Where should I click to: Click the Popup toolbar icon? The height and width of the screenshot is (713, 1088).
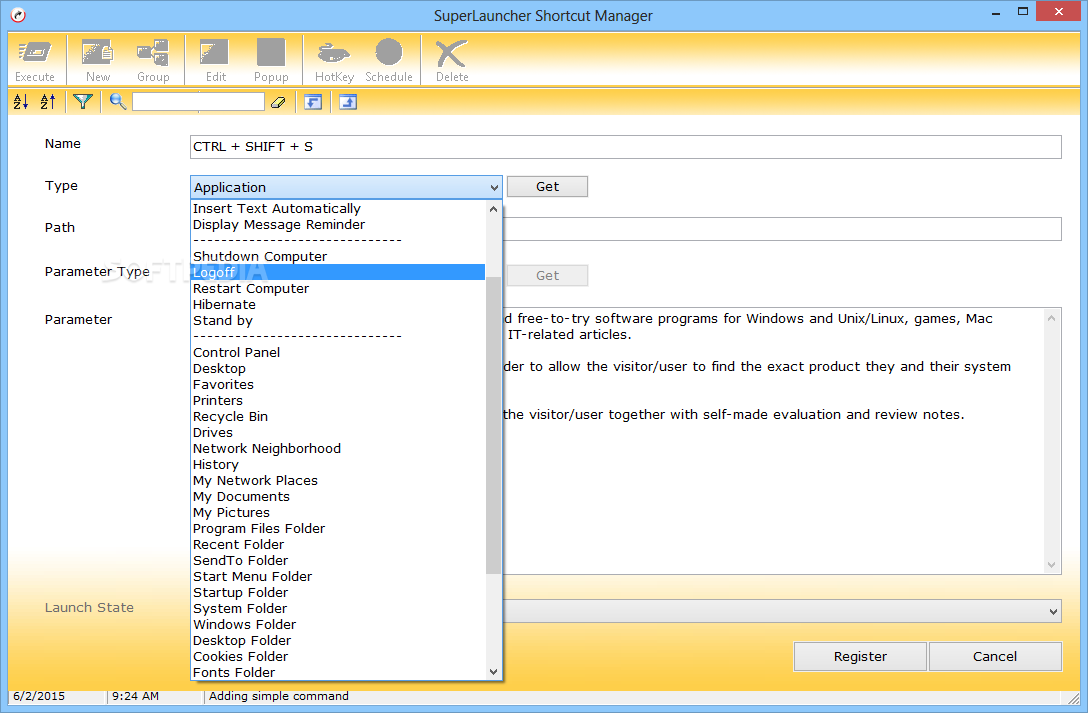(x=271, y=60)
